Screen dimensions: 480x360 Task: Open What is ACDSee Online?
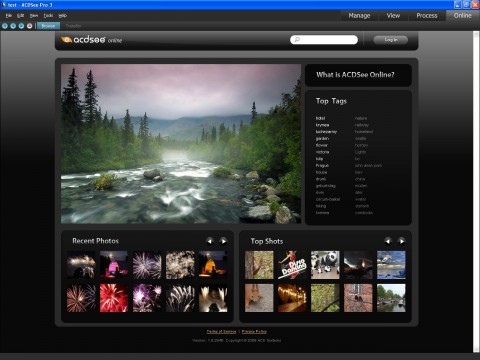[355, 75]
